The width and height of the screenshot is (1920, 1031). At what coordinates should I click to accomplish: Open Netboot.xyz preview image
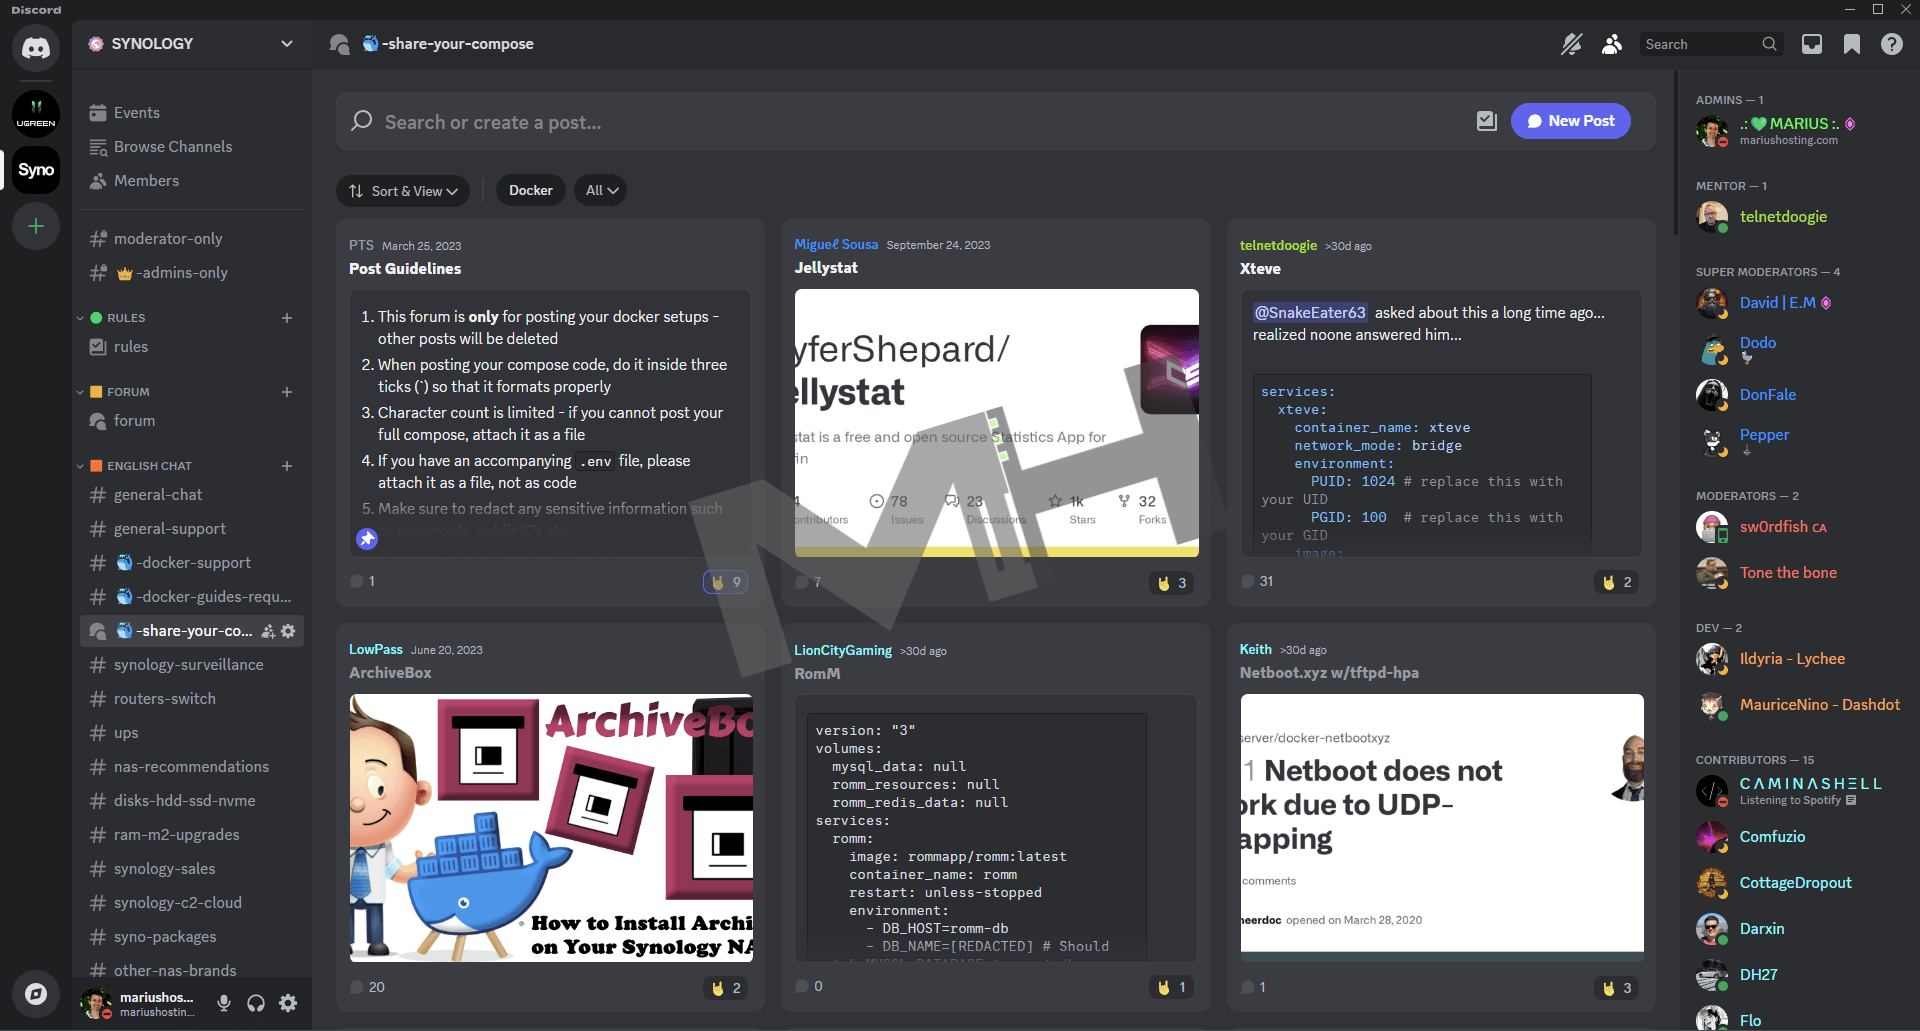[x=1442, y=828]
